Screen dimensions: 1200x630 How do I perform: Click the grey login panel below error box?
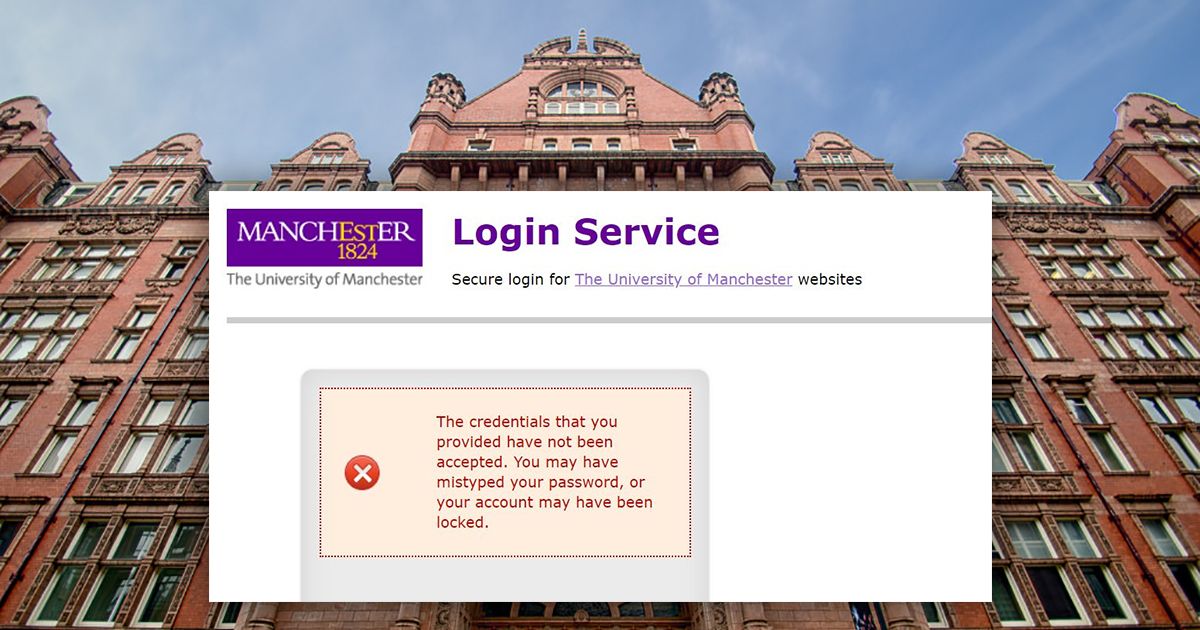505,580
